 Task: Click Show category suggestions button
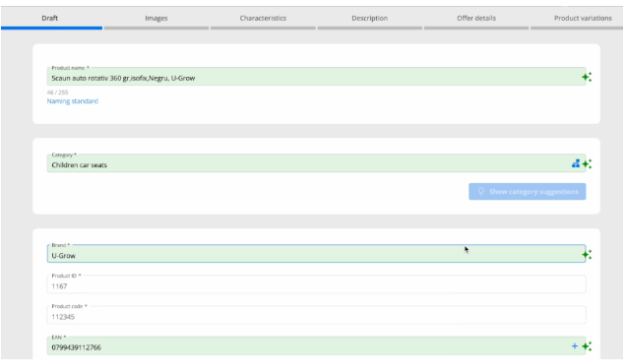(527, 192)
